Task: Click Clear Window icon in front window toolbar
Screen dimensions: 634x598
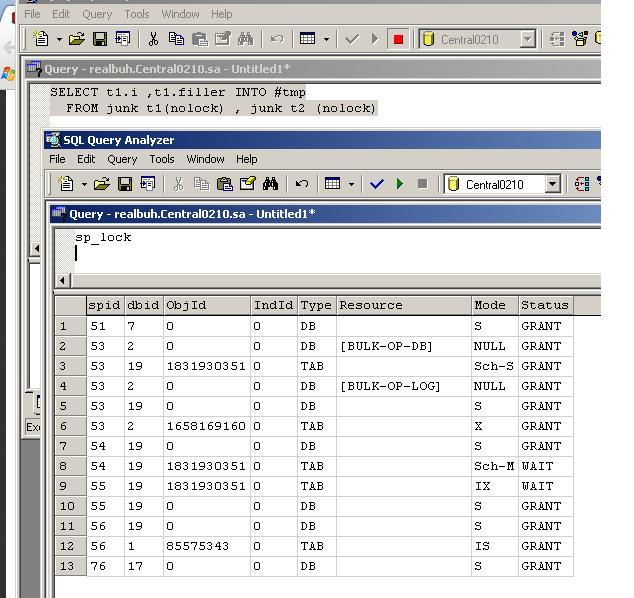Action: pyautogui.click(x=246, y=184)
